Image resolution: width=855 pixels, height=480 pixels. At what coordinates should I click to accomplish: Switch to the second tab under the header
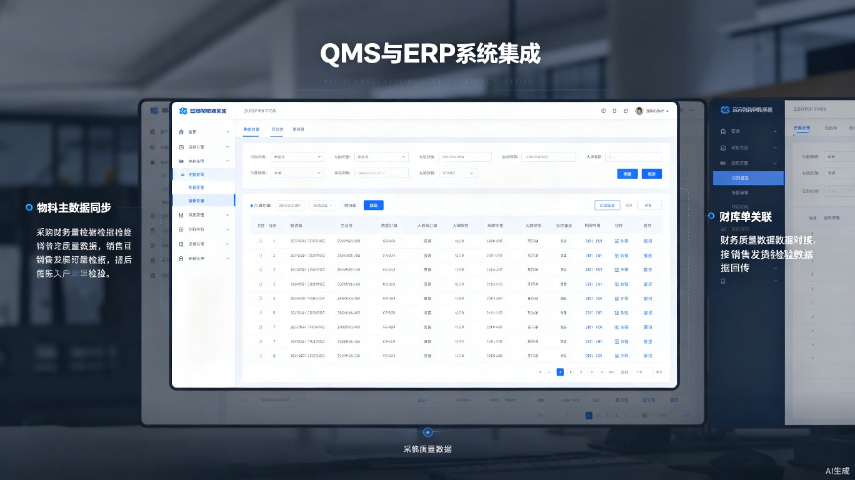point(277,129)
